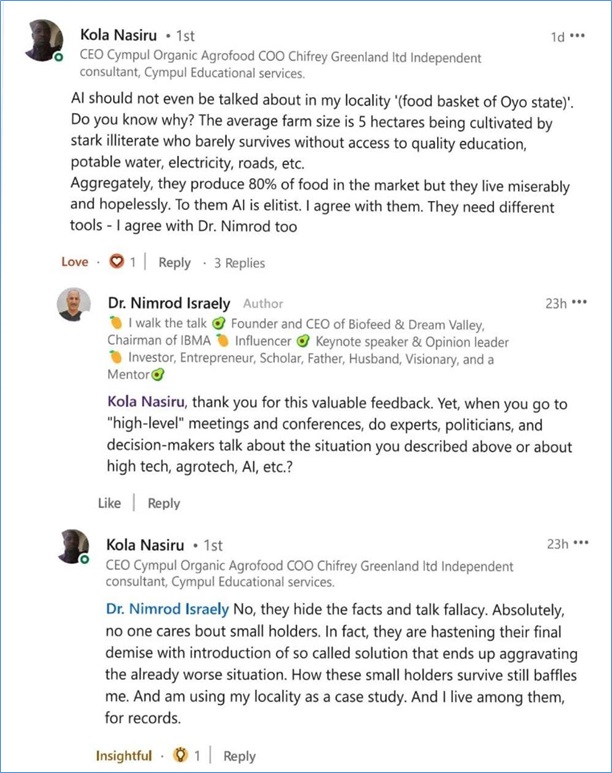Open the three-dot menu on Kola's last reply
612x773 pixels.
(583, 544)
